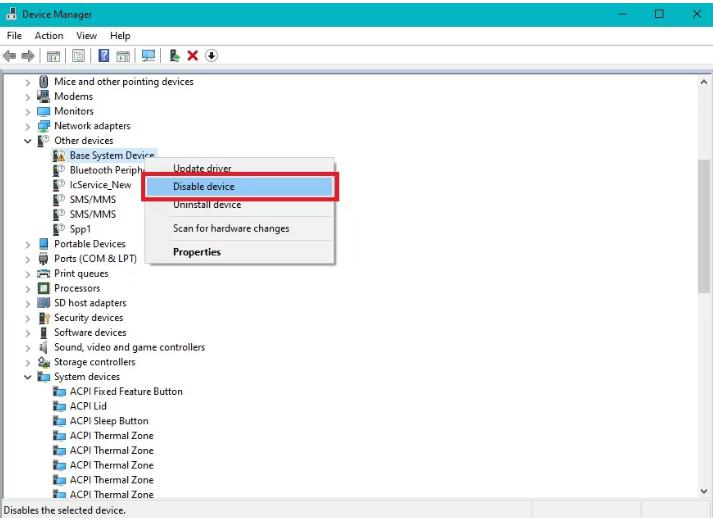The image size is (713, 518).
Task: Open the View menu
Action: coord(86,35)
